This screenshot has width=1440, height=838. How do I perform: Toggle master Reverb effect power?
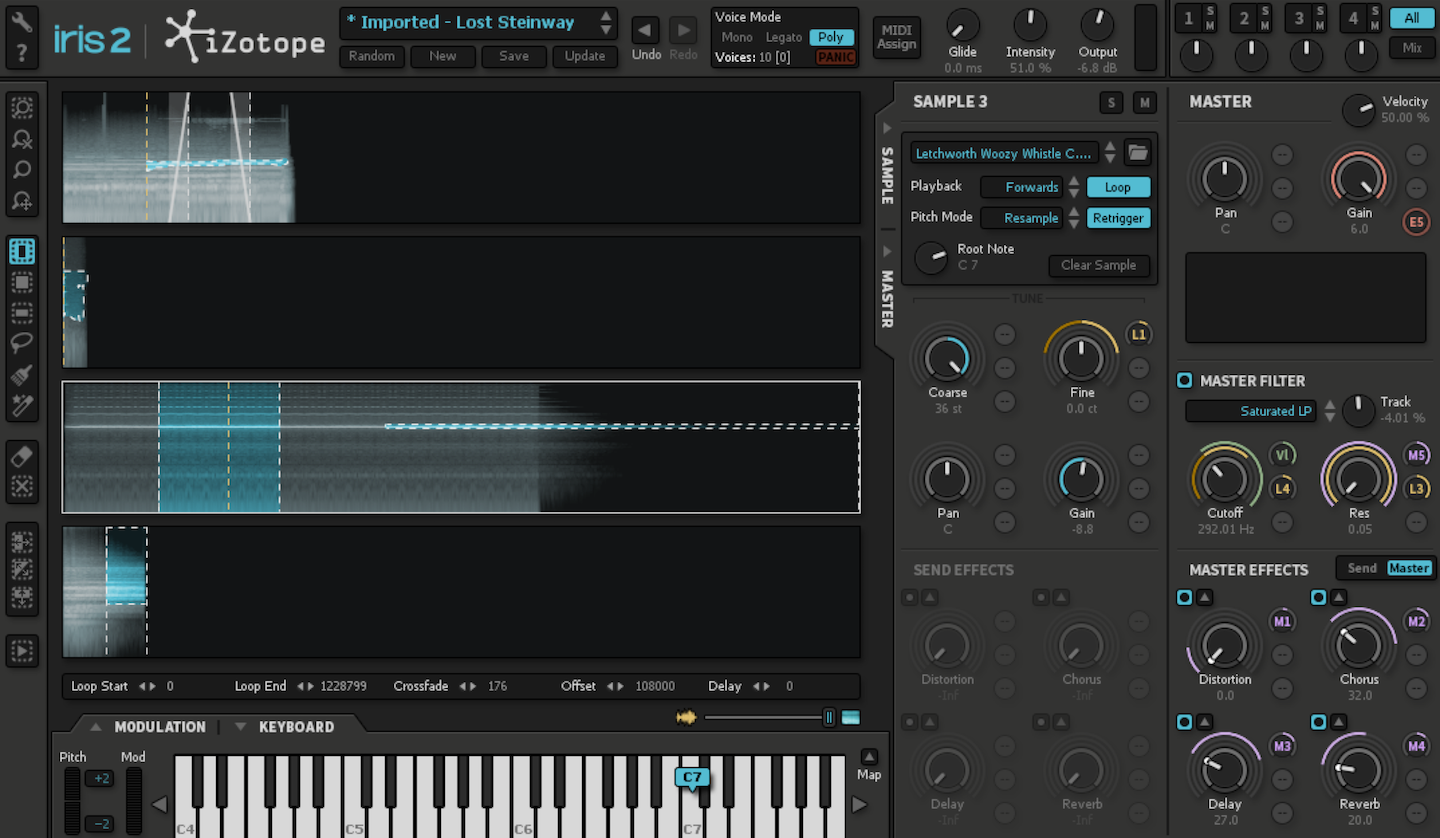pyautogui.click(x=1318, y=722)
